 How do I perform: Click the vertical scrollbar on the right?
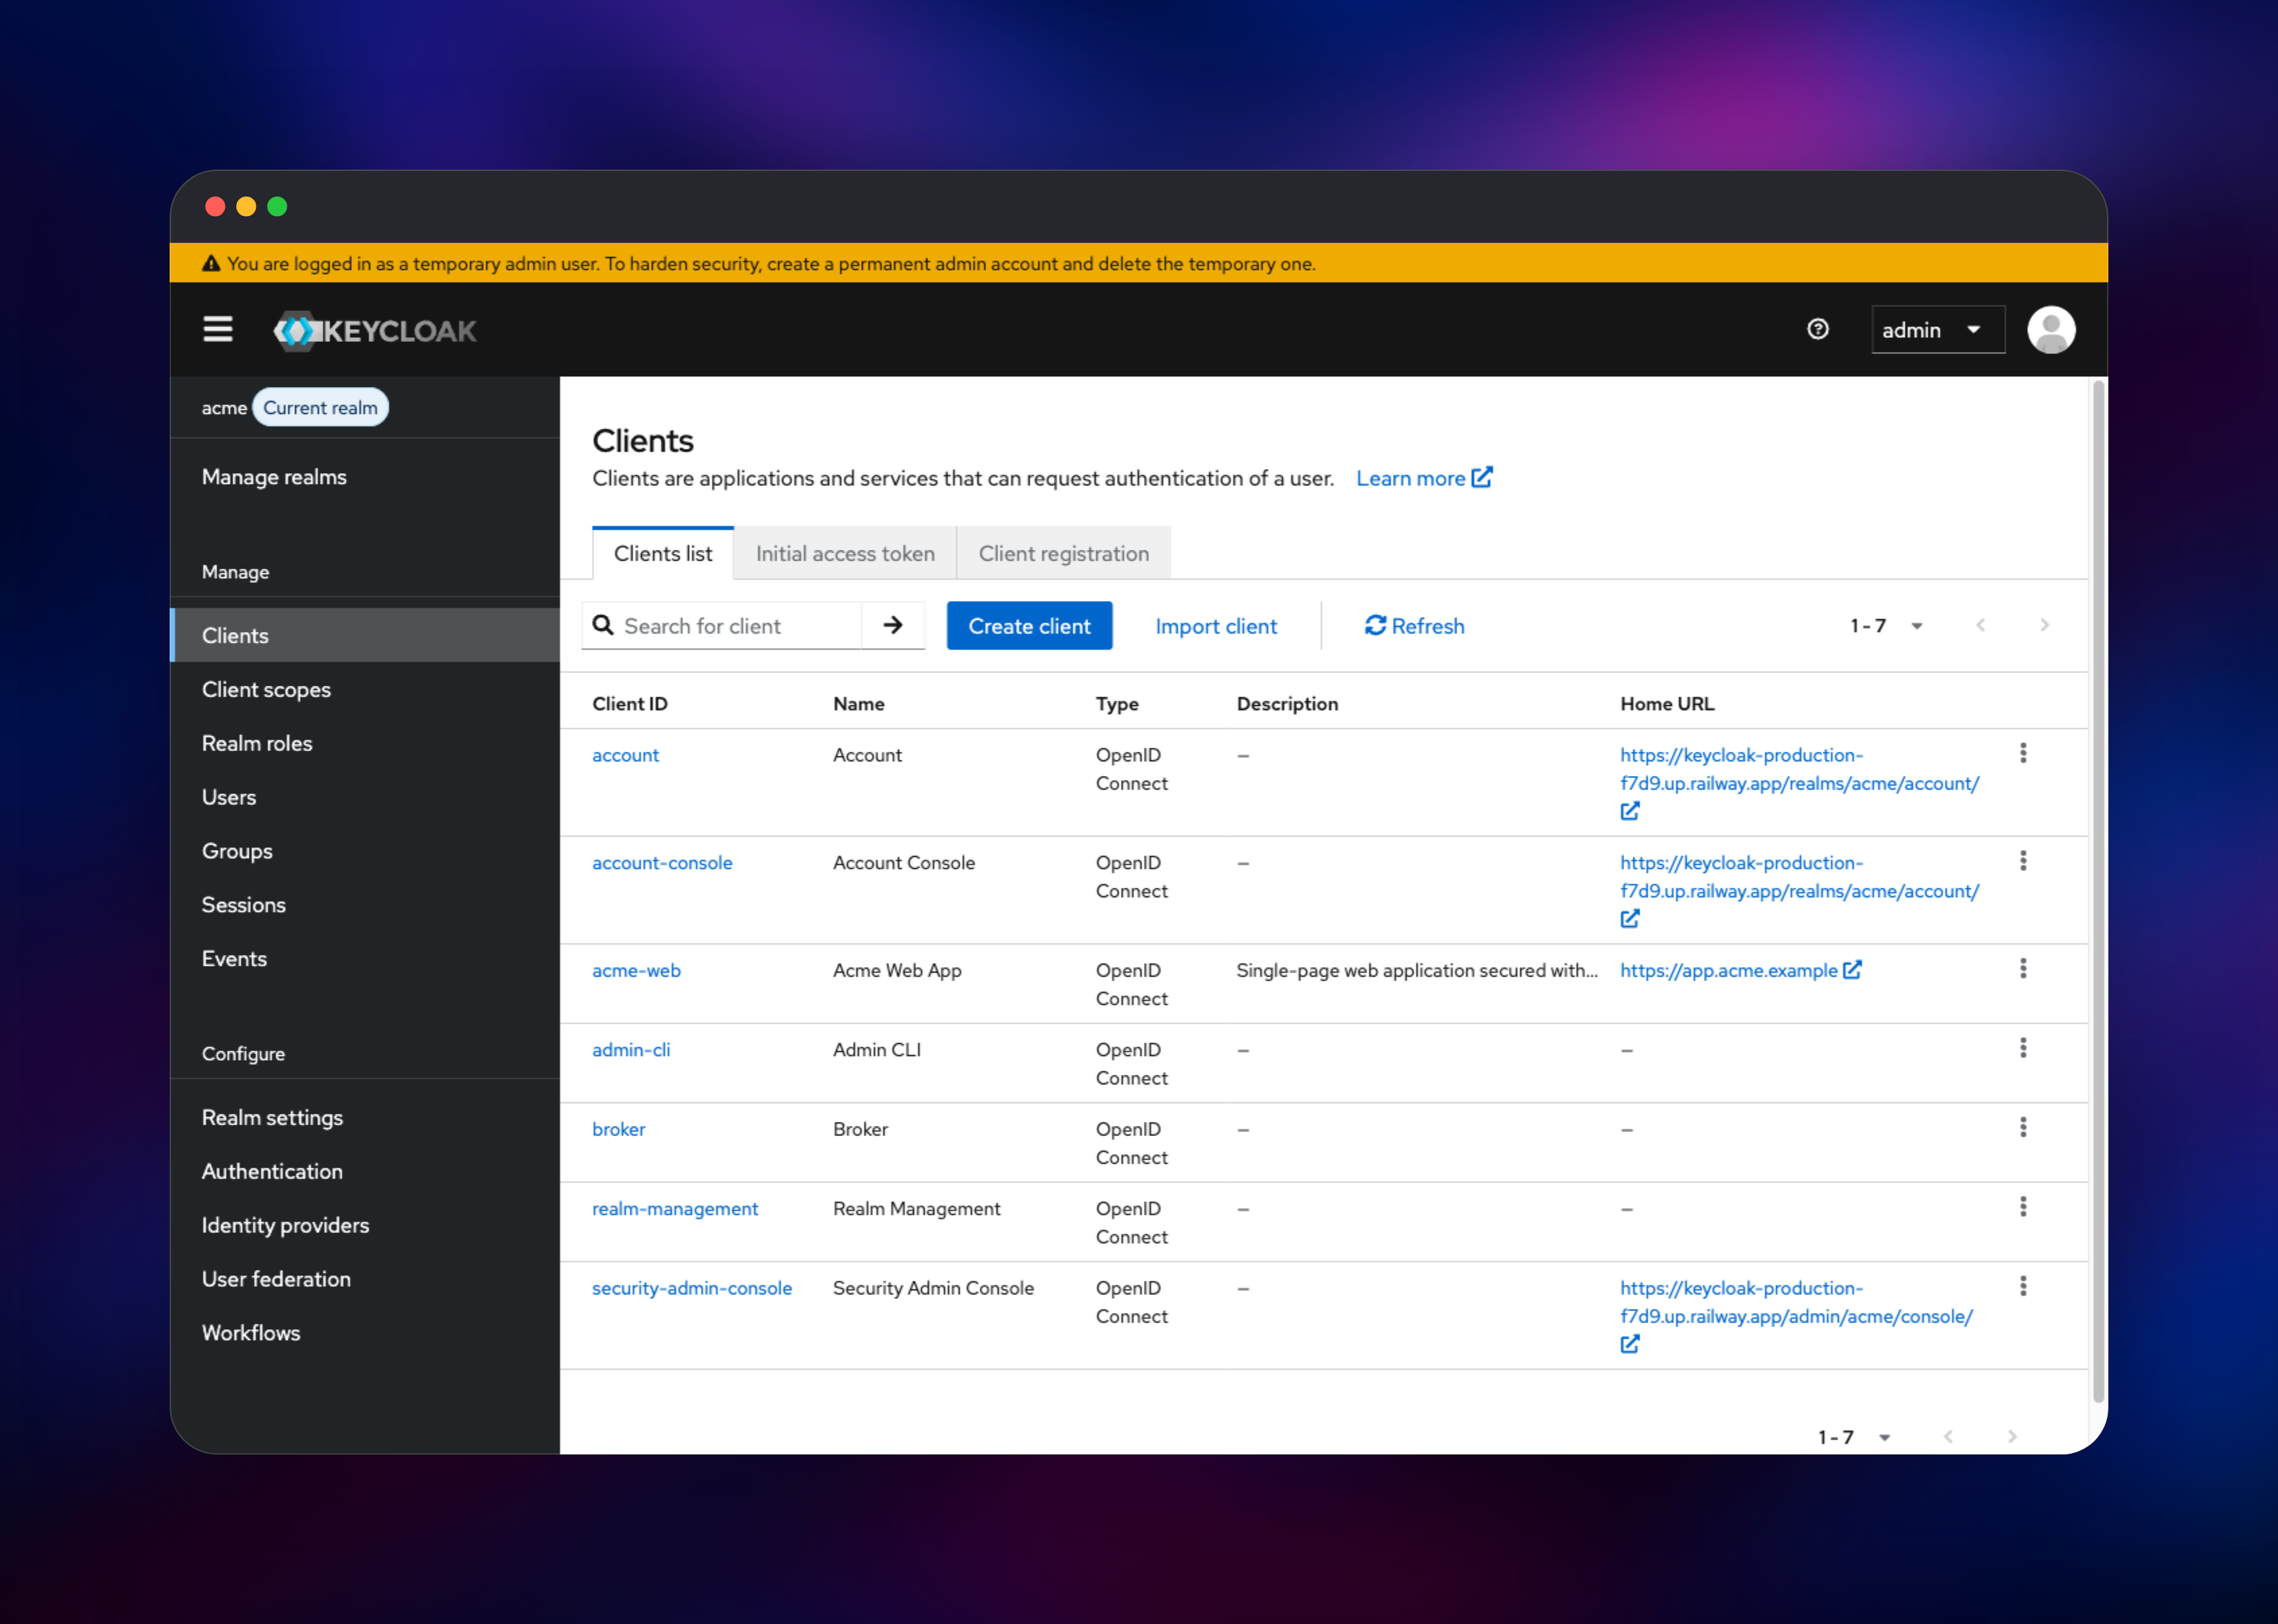pyautogui.click(x=2098, y=890)
